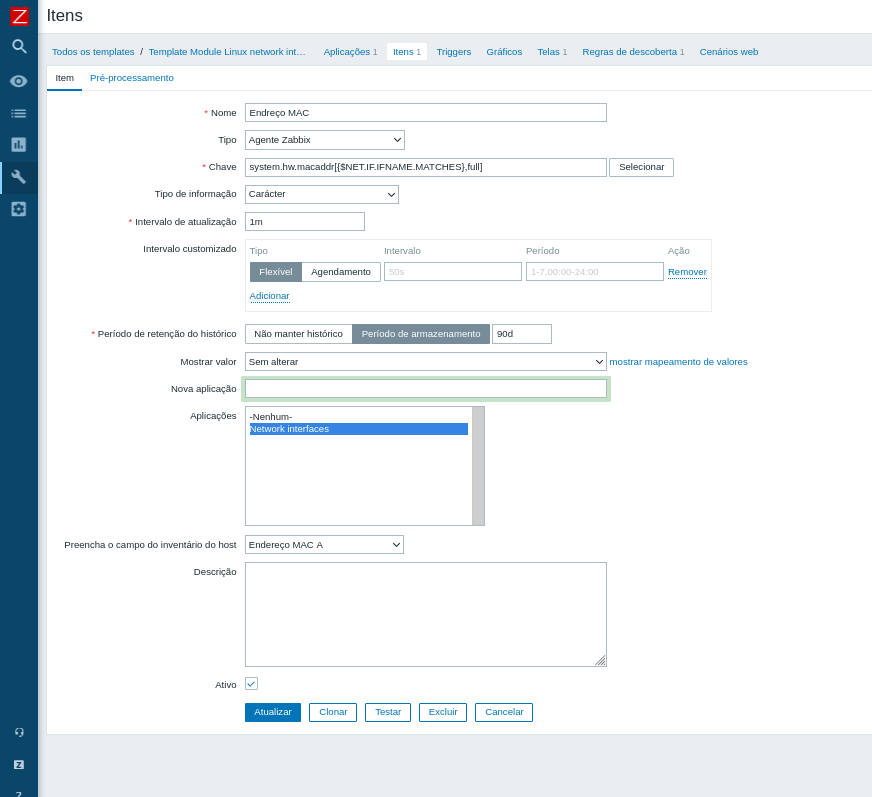Open Monitoring section via the eye icon
Image resolution: width=872 pixels, height=797 pixels.
click(x=18, y=81)
